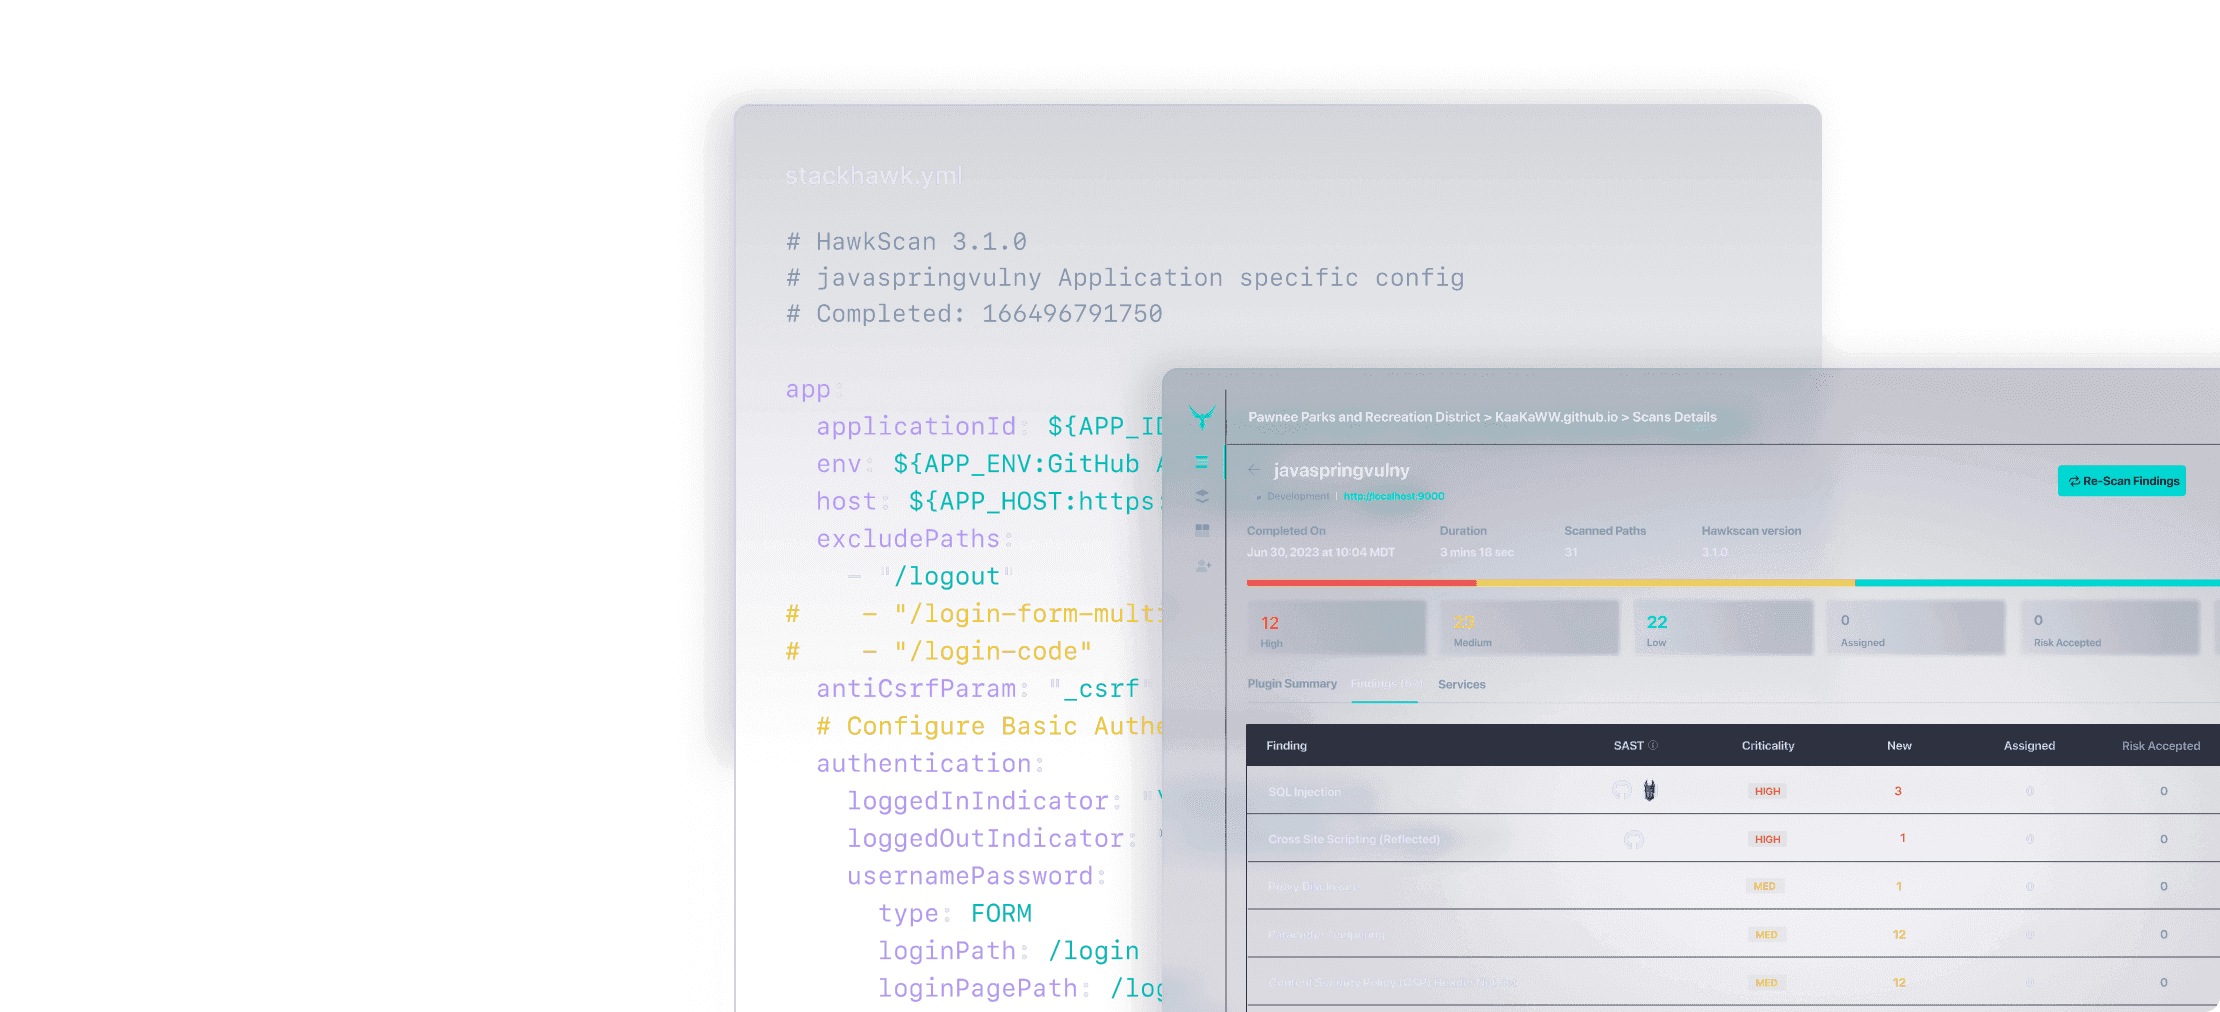Open the http://localhost:9000 link
The height and width of the screenshot is (1012, 2220).
pos(1394,496)
